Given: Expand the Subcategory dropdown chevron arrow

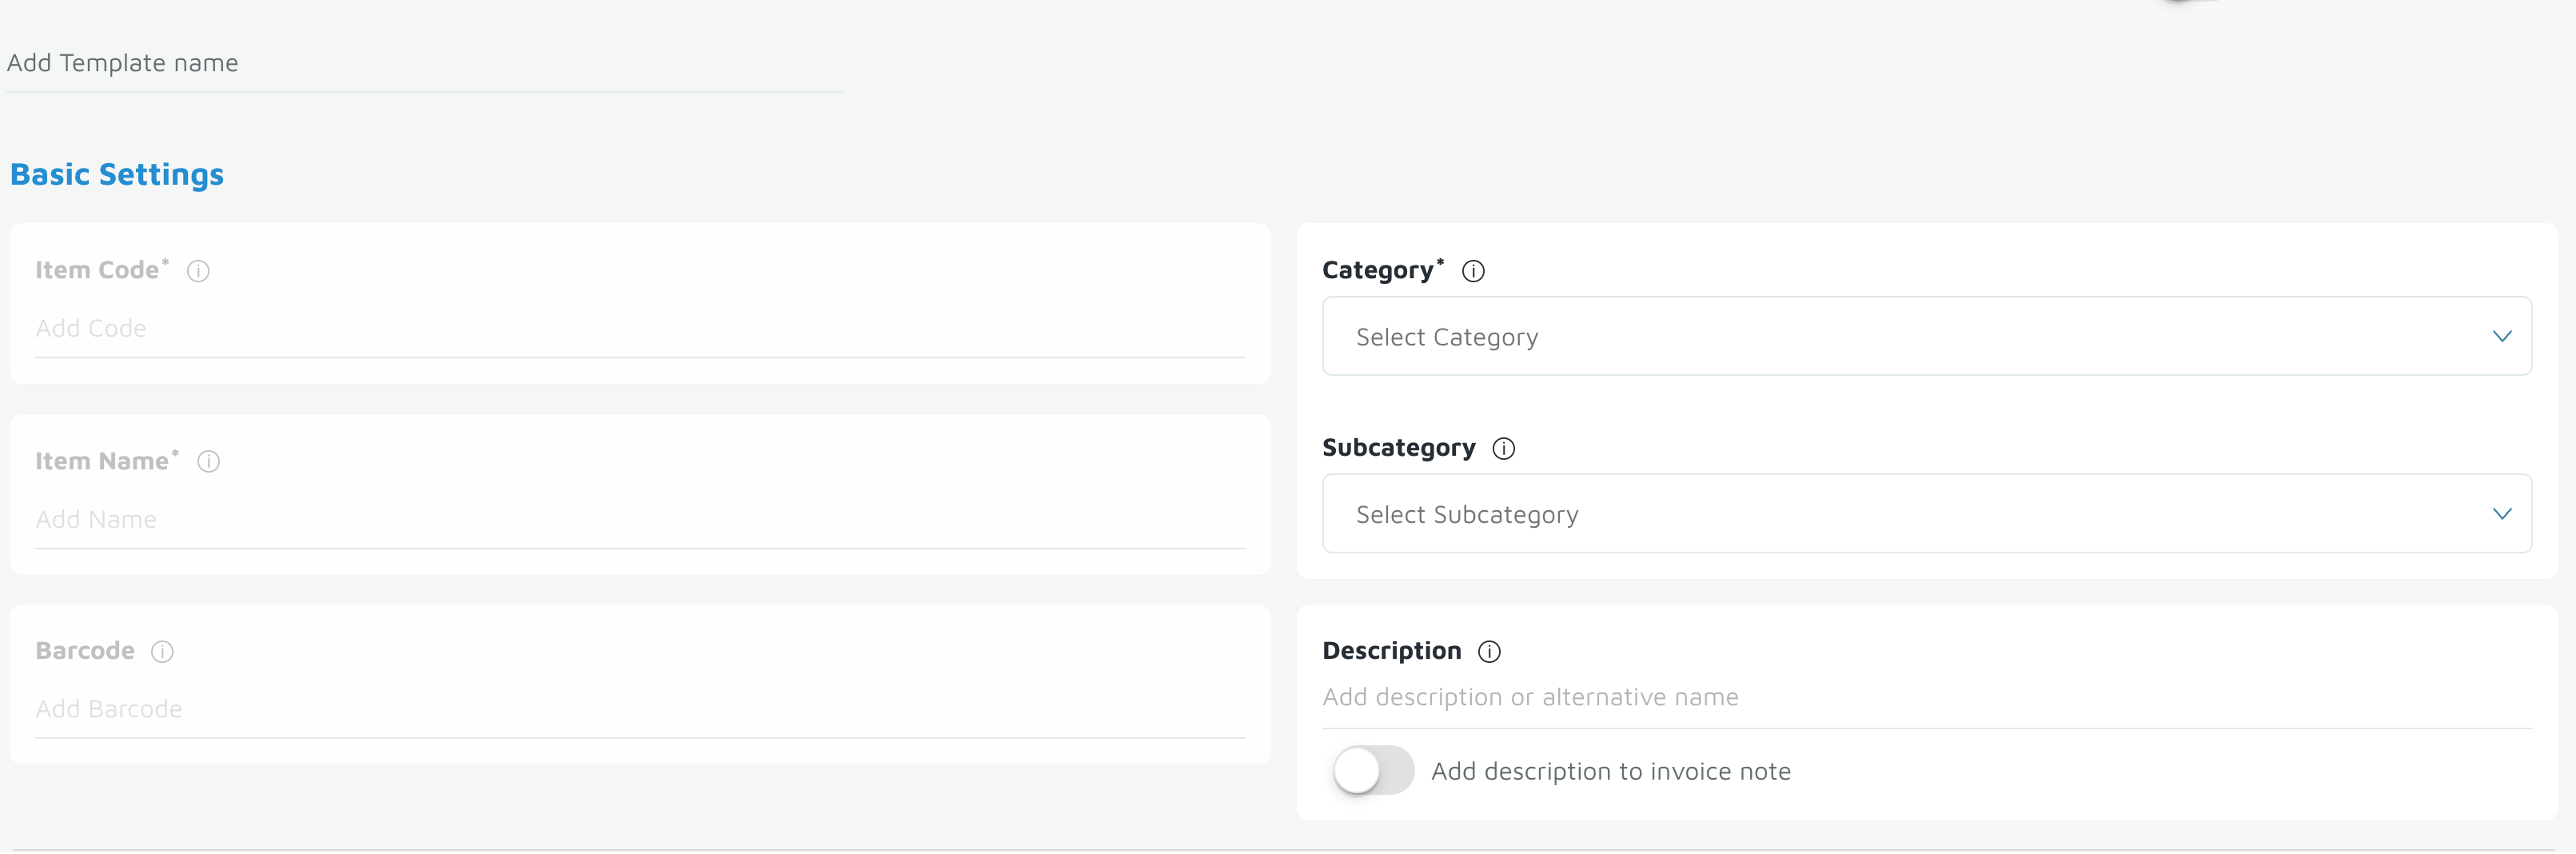Looking at the screenshot, I should (2501, 514).
